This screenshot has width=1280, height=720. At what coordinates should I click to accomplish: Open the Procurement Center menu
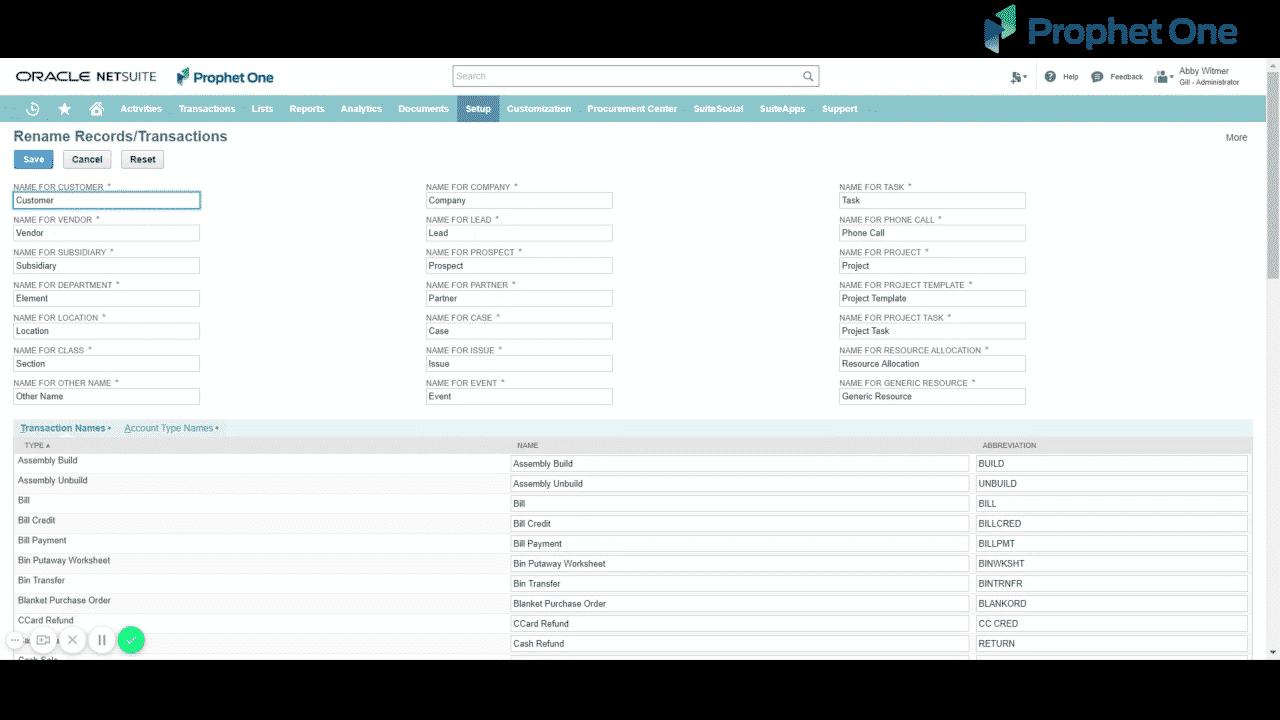click(632, 108)
